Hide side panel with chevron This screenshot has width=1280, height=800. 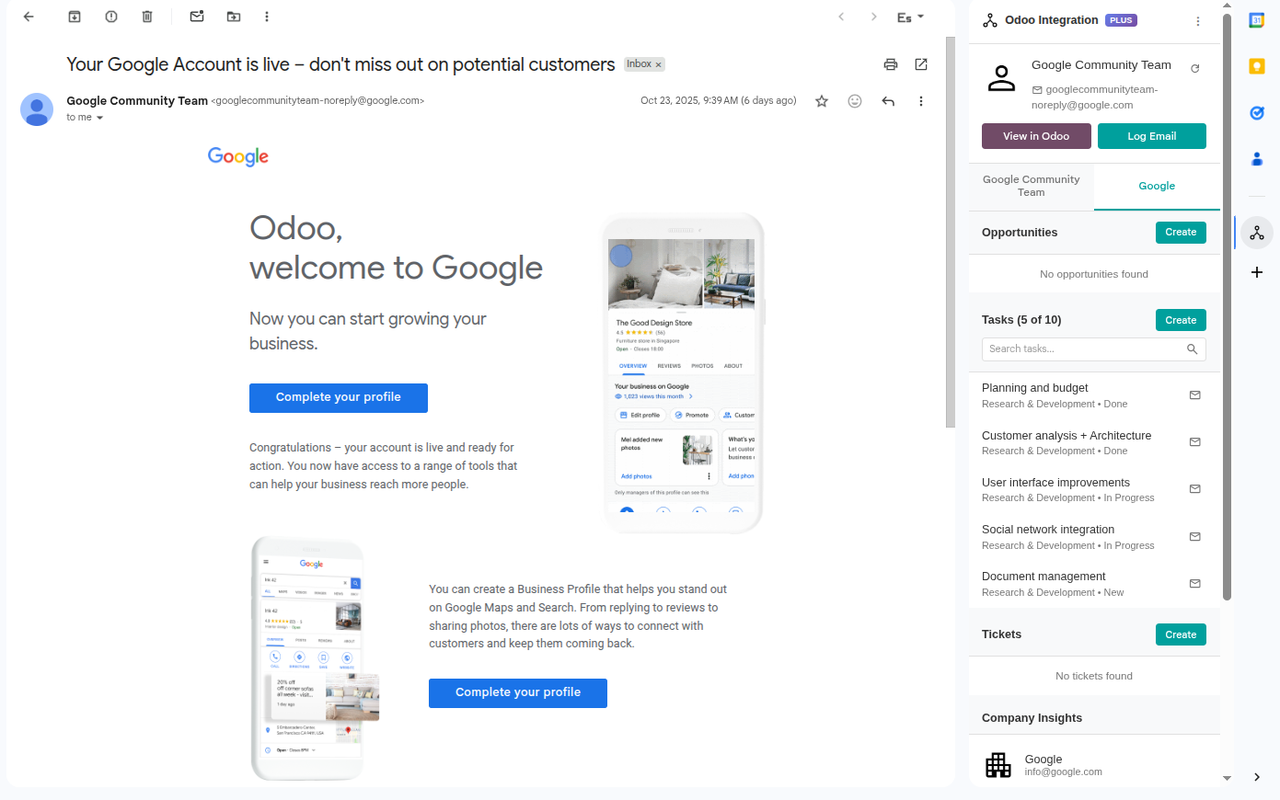point(1257,777)
